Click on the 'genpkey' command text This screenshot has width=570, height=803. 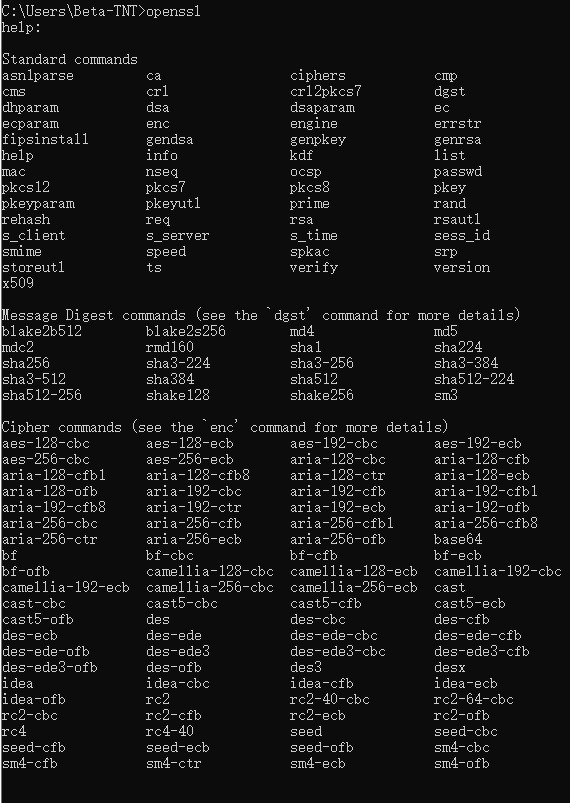318,140
